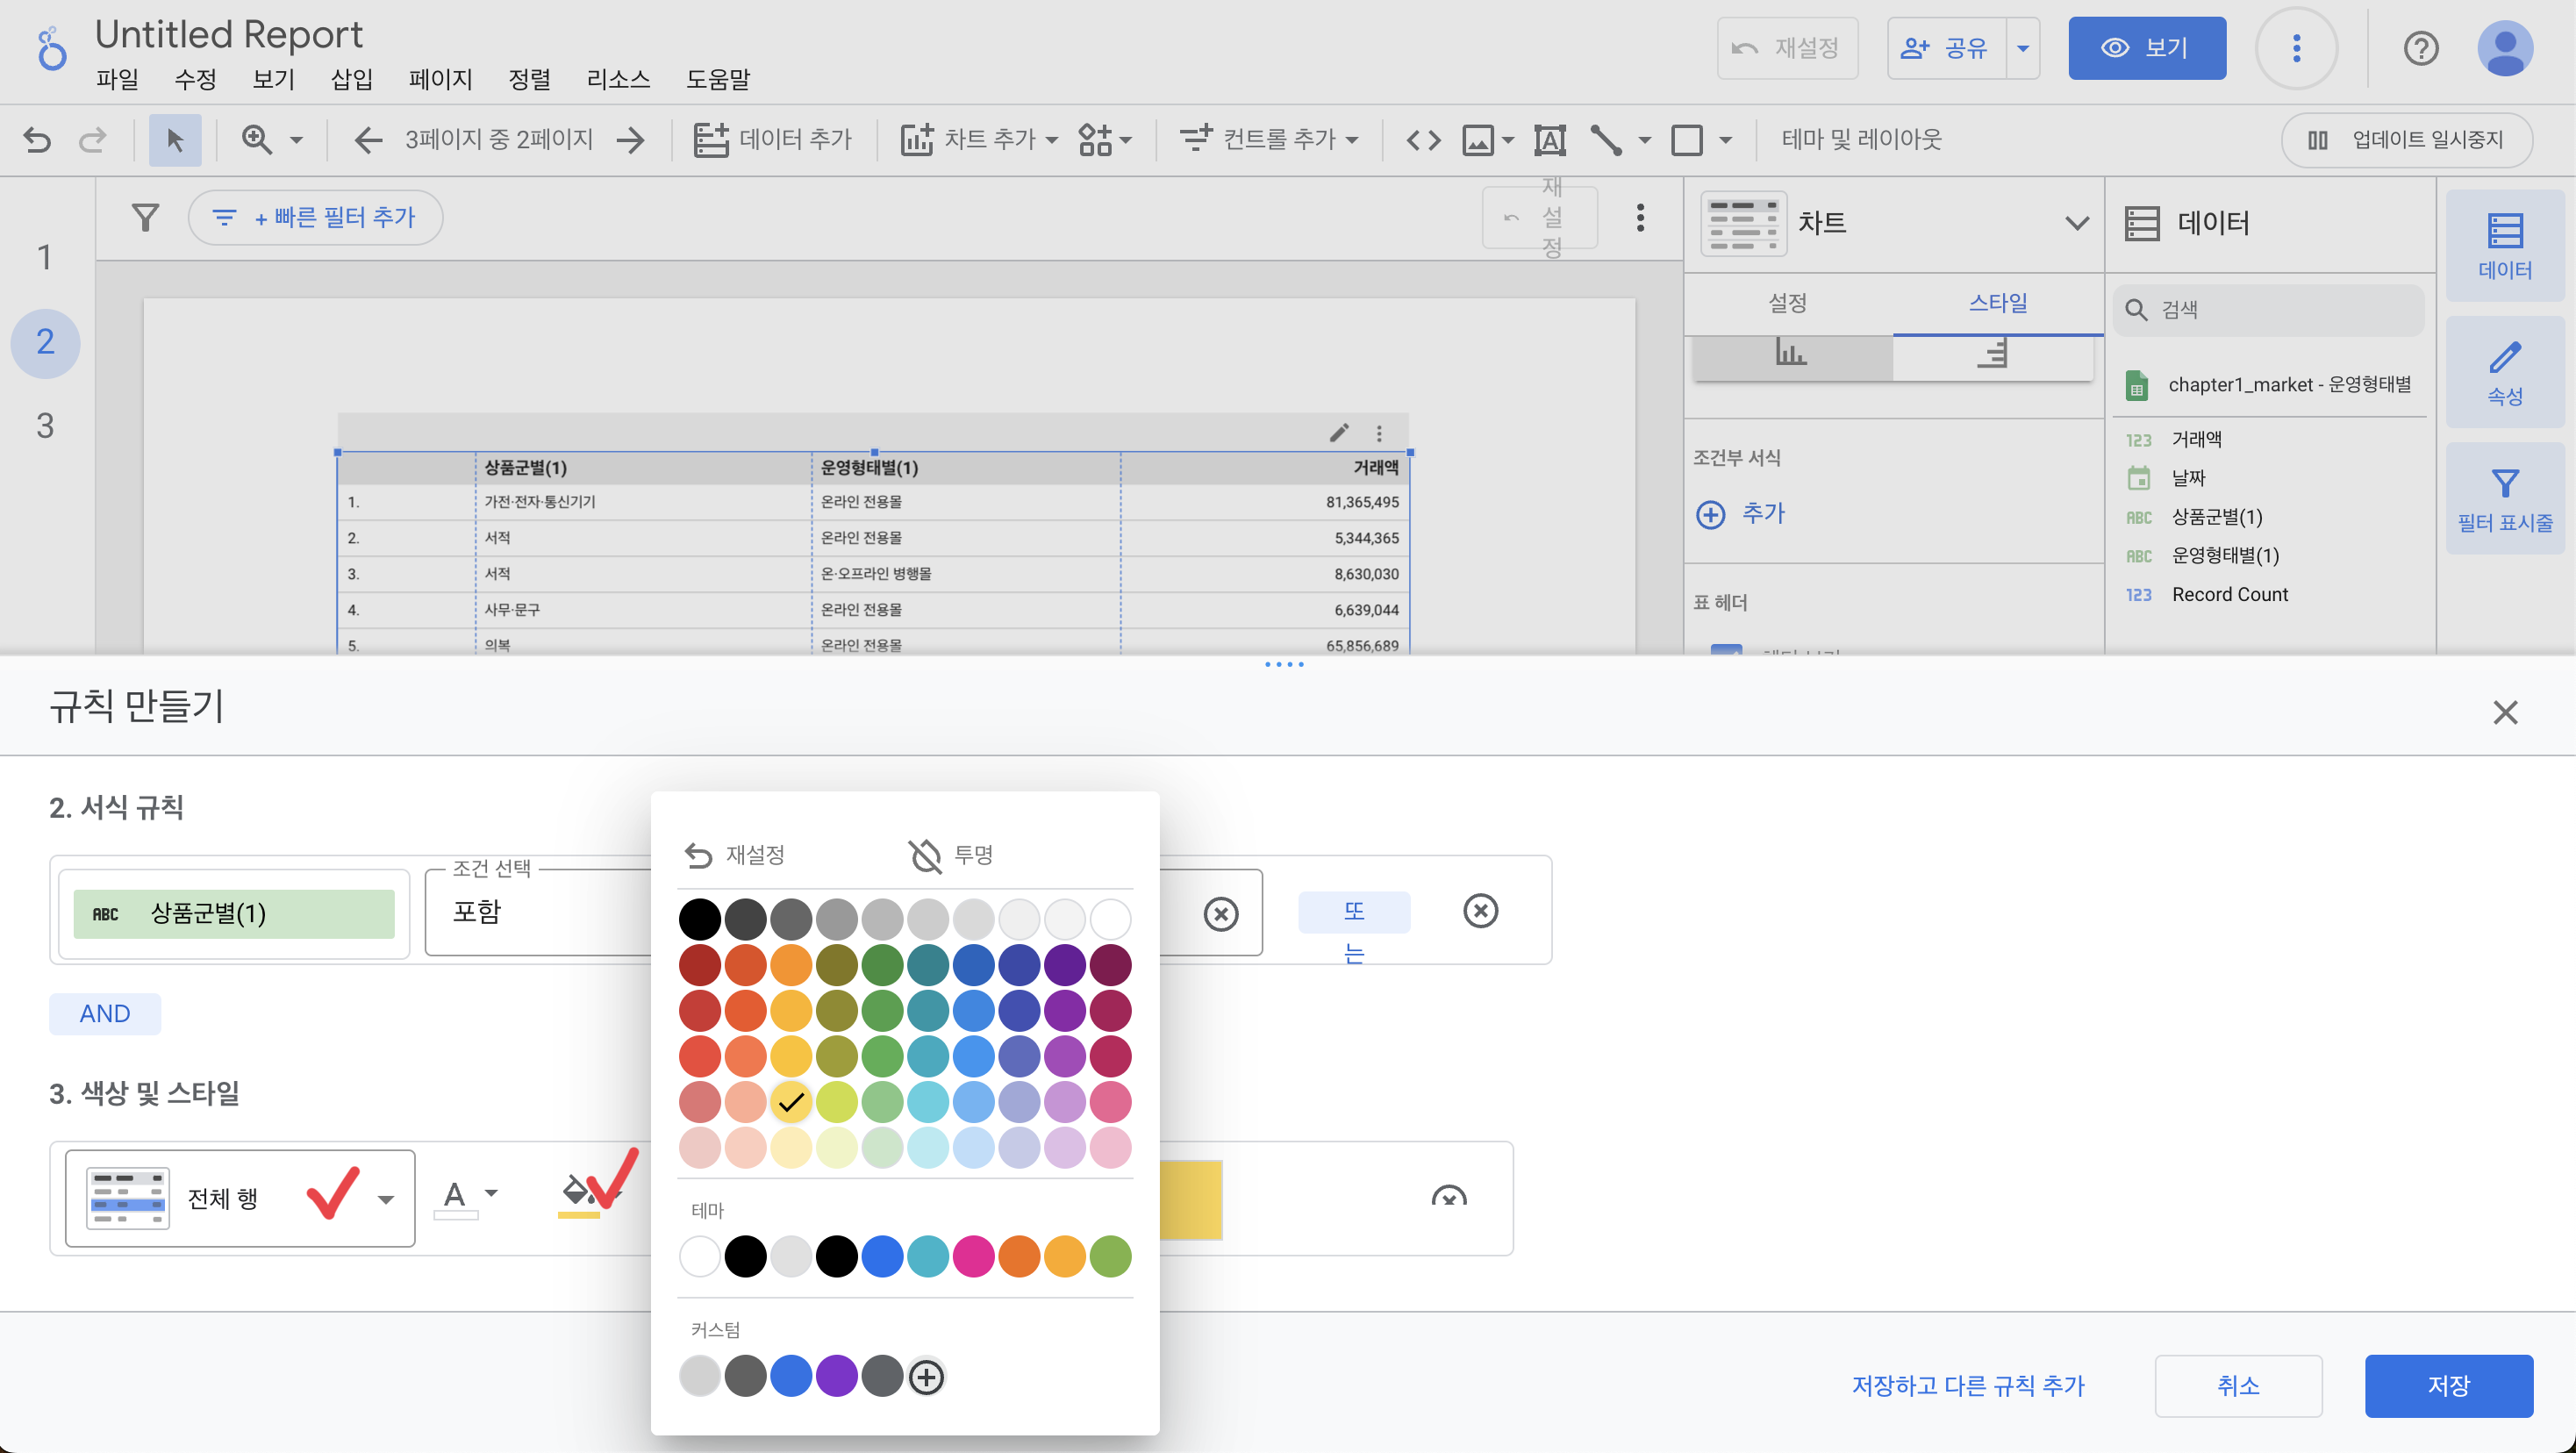Click the data panel search field

tap(2270, 310)
